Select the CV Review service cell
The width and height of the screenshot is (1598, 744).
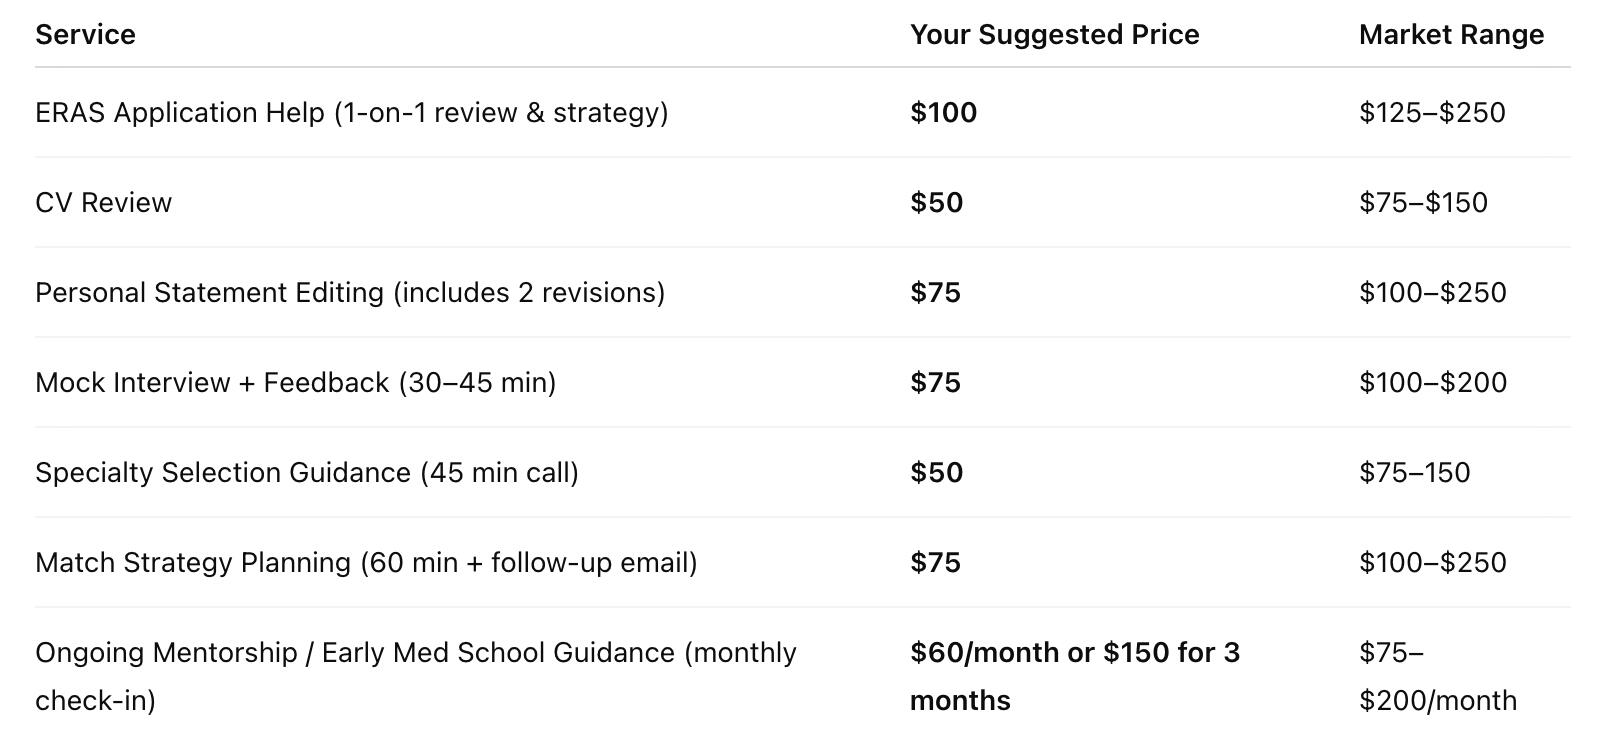click(x=103, y=202)
